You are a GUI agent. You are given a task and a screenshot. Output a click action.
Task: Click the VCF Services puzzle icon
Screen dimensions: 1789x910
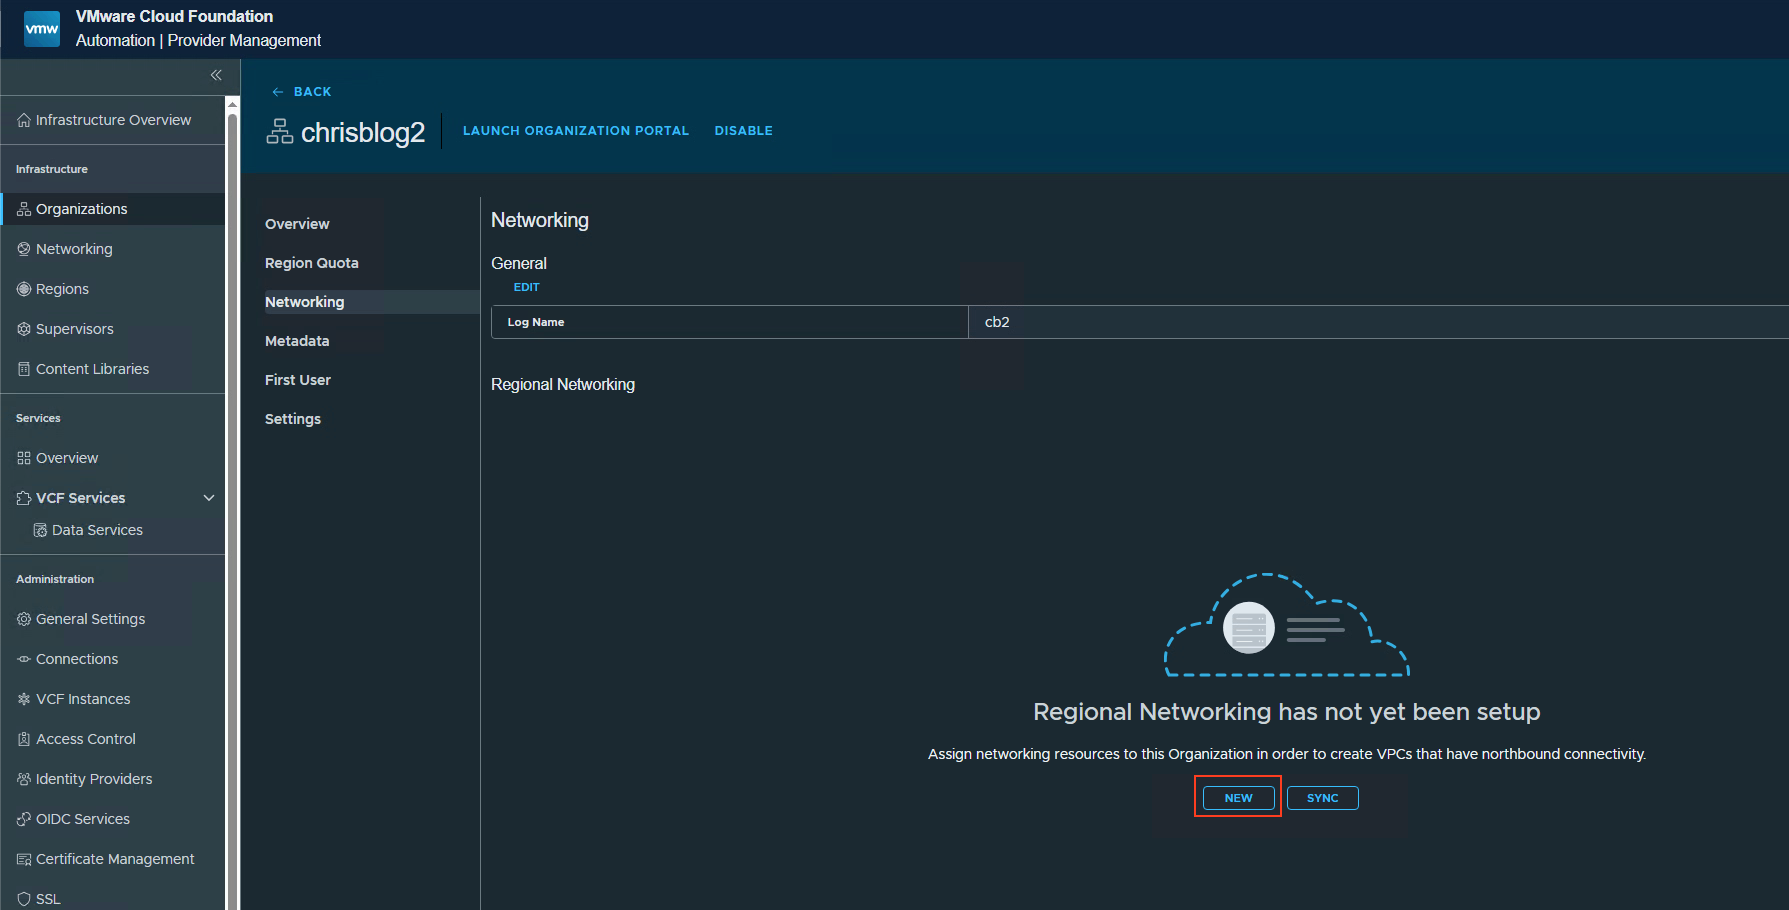[24, 498]
